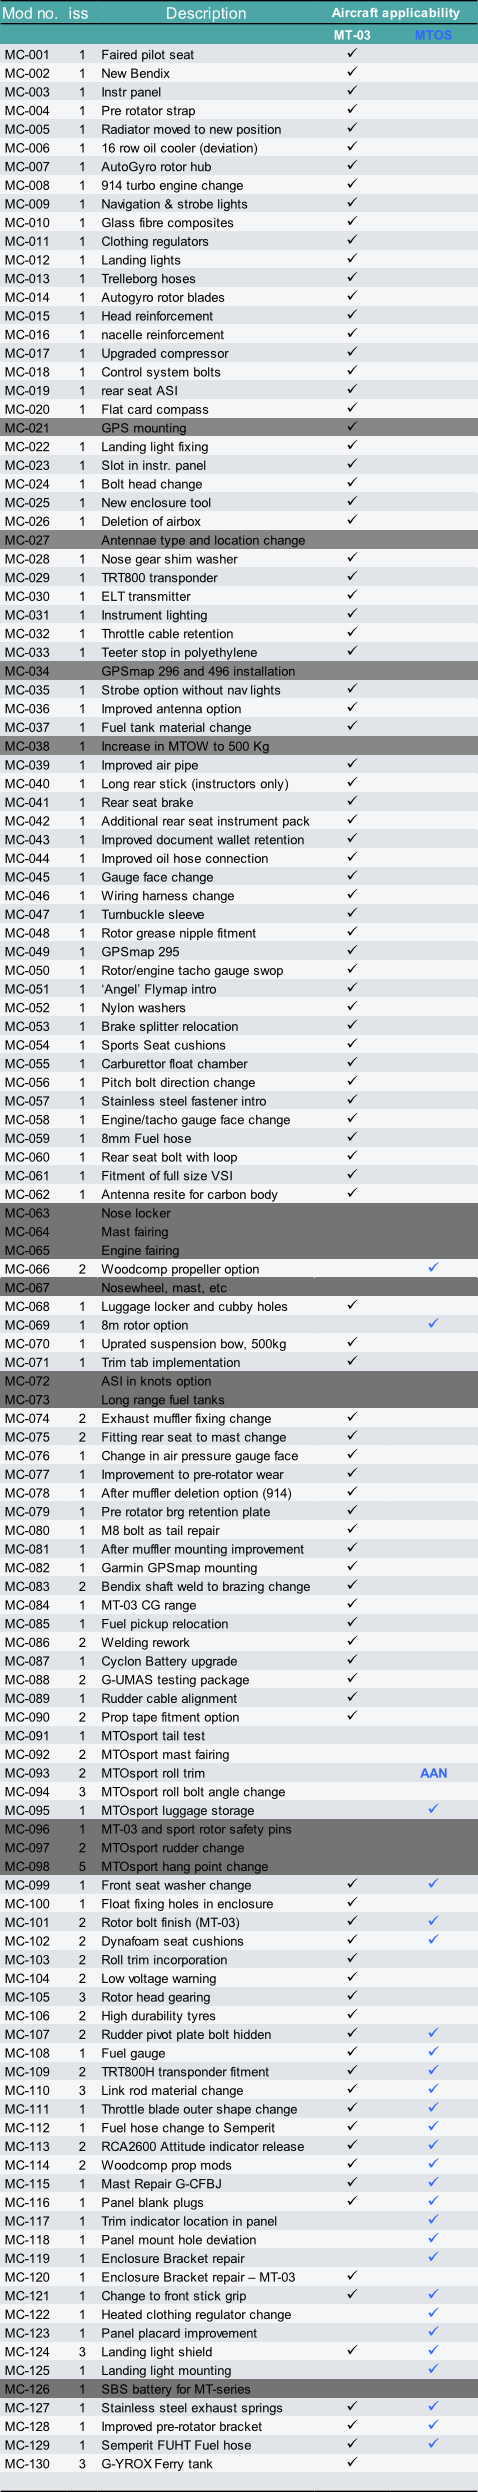Click the MTOS checkmark for MC-095
Image resolution: width=478 pixels, height=2492 pixels.
point(433,1809)
